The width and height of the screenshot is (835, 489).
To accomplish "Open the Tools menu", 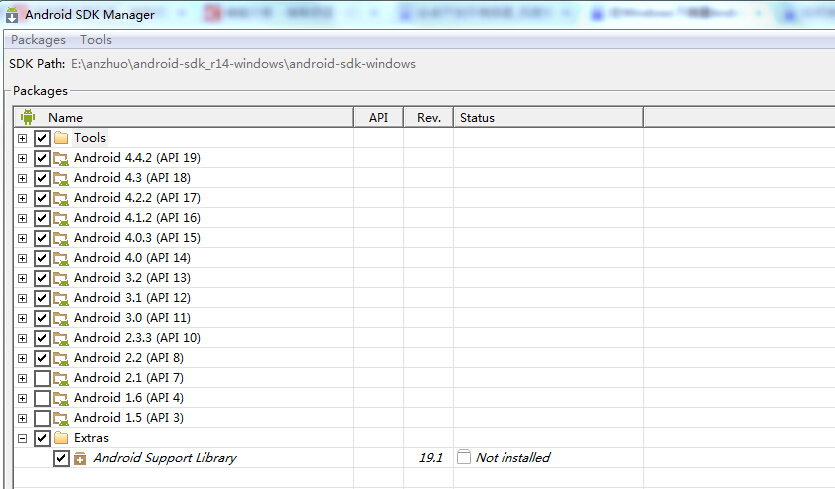I will click(x=96, y=40).
